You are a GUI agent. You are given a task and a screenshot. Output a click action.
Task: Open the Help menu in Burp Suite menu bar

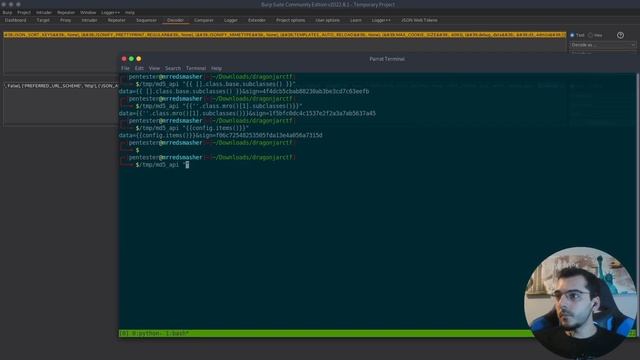point(130,13)
